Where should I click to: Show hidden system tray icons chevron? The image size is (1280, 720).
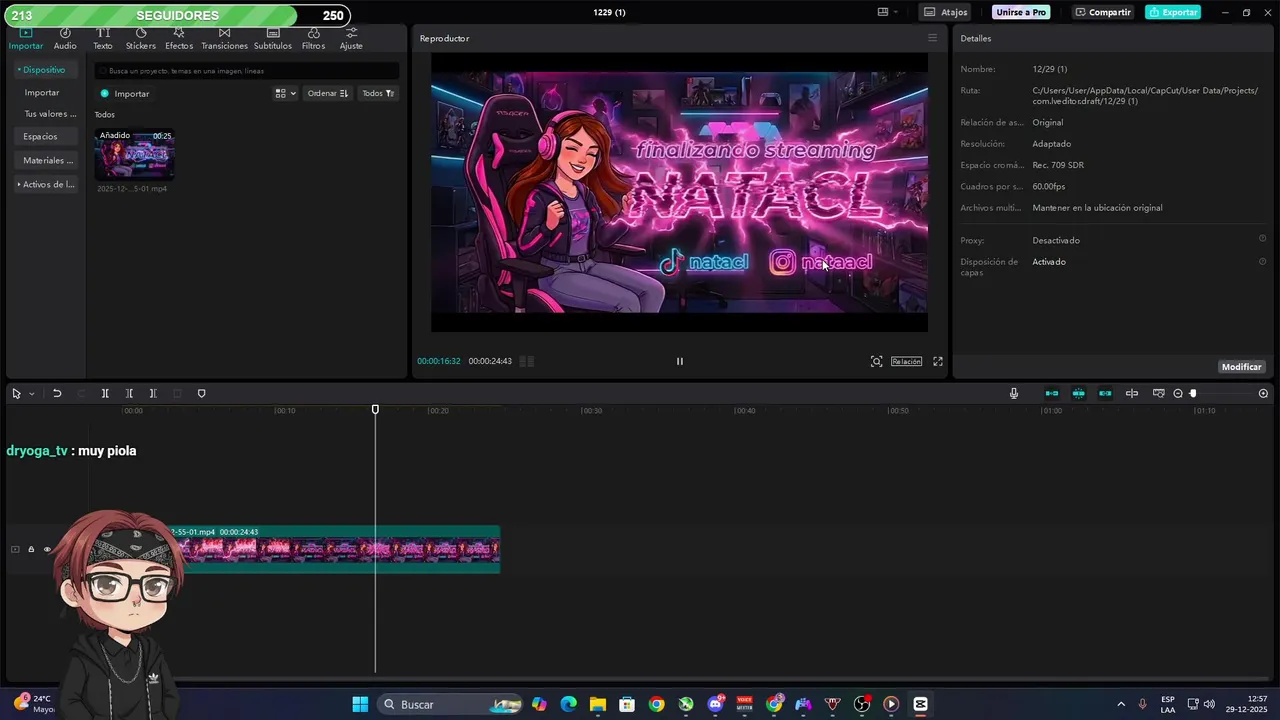coord(1121,704)
